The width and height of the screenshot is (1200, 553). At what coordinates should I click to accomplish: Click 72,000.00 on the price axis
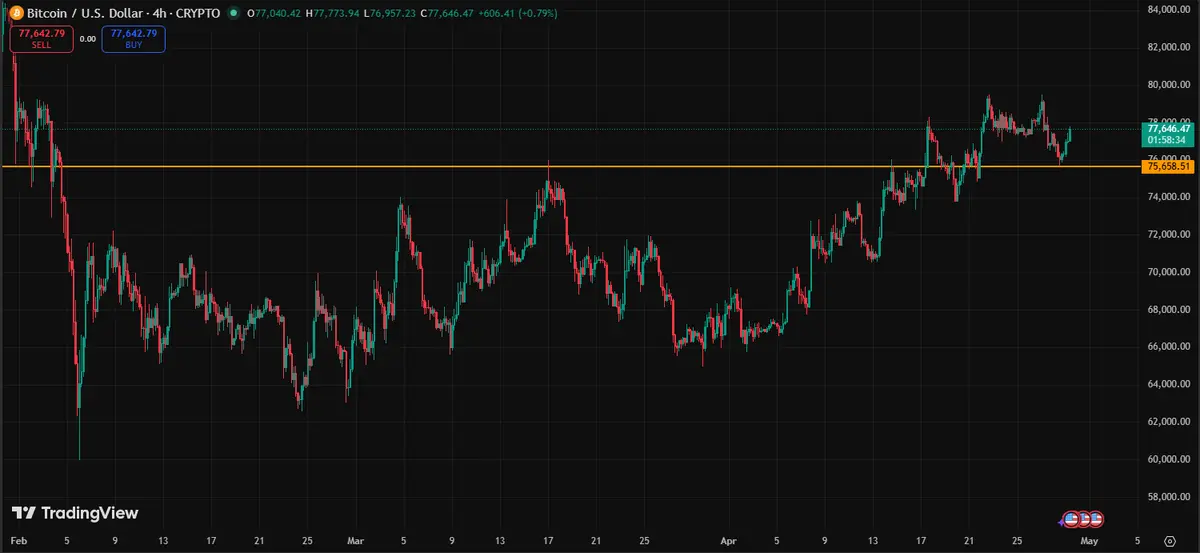(x=1169, y=234)
